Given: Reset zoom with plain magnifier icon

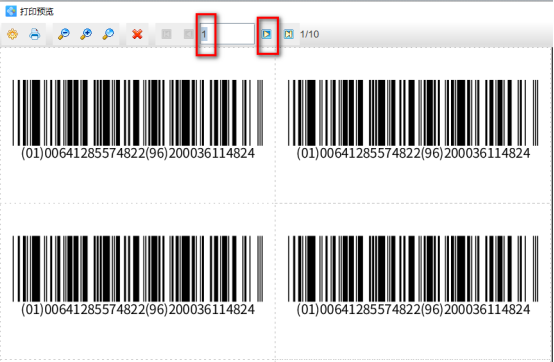Looking at the screenshot, I should (x=108, y=34).
